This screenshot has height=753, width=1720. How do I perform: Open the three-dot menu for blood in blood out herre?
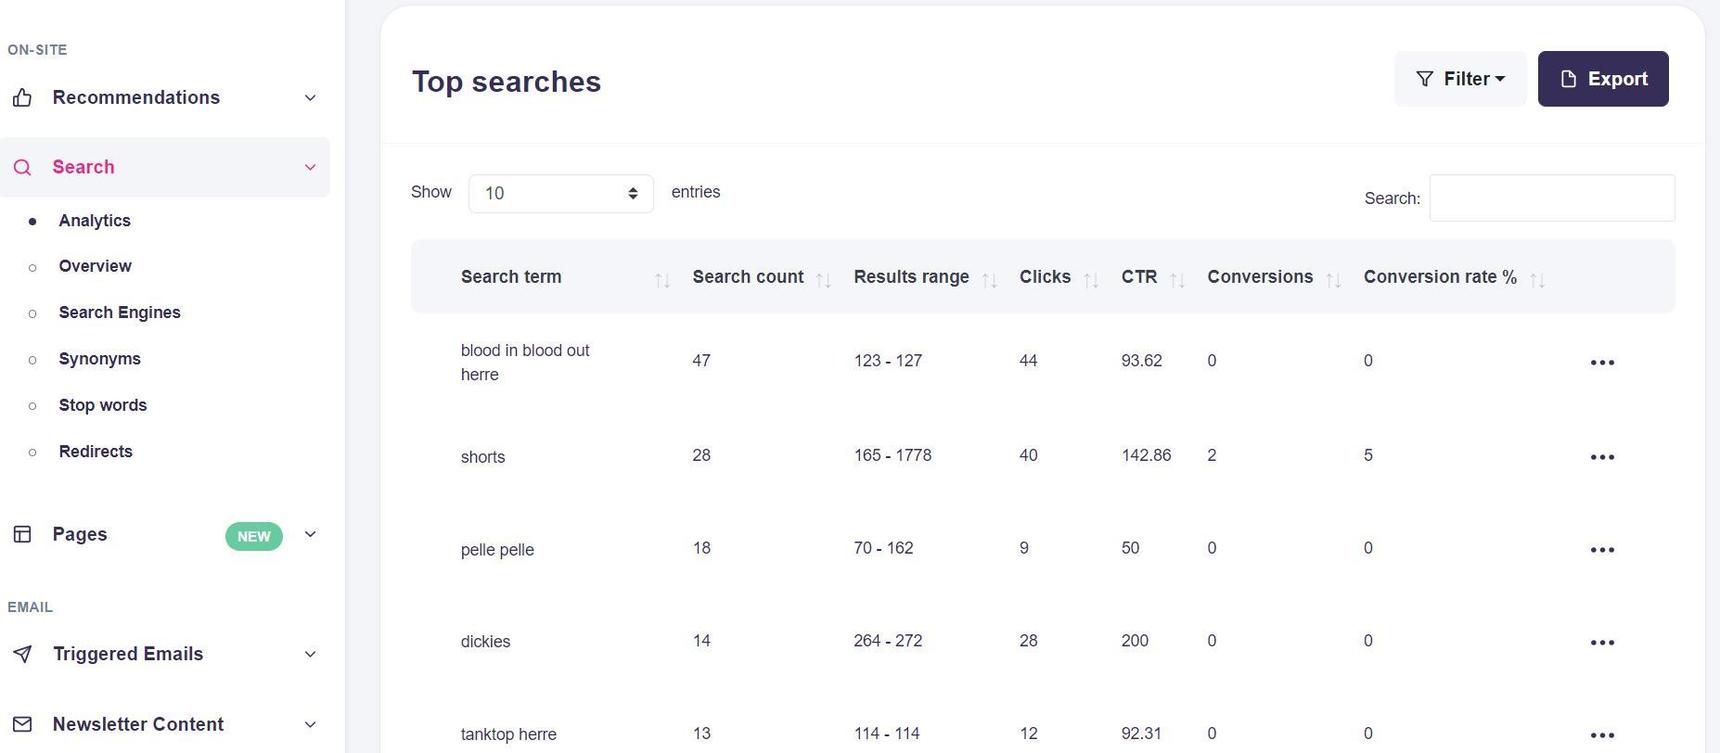tap(1602, 362)
